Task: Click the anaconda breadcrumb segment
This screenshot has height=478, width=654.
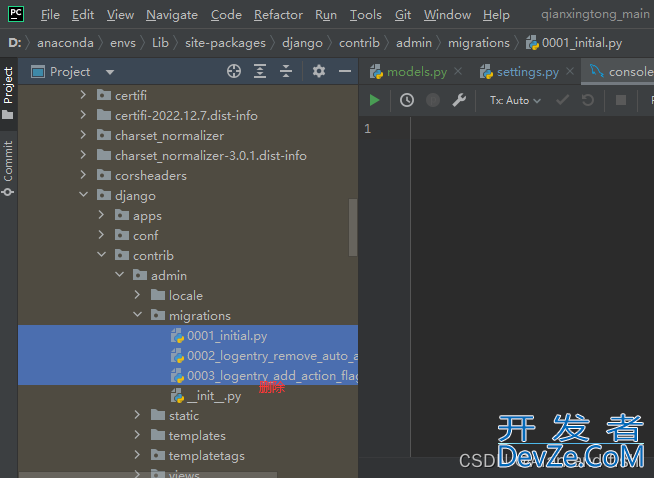Action: pos(65,43)
